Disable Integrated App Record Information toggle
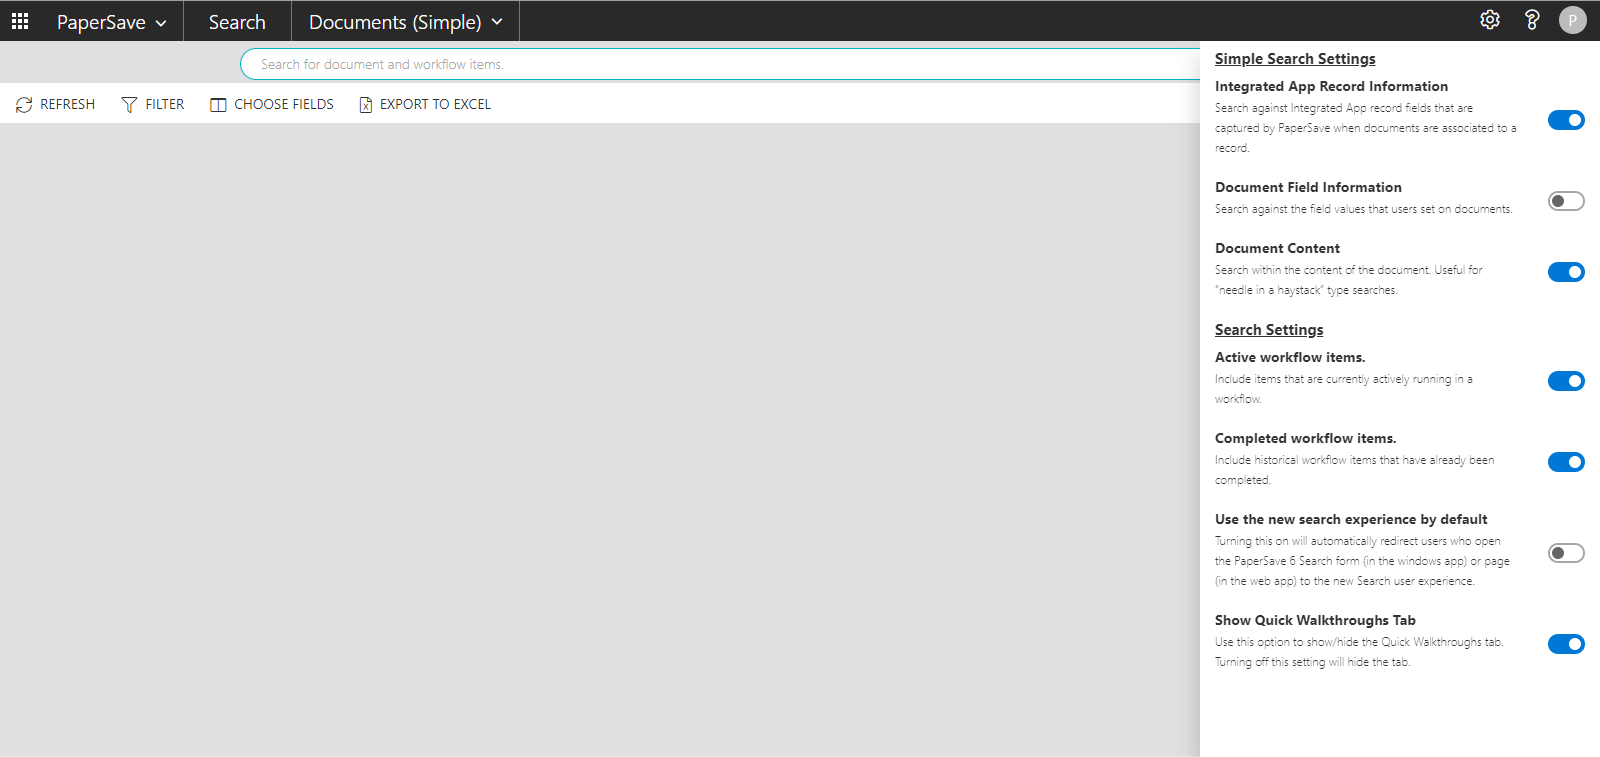 pyautogui.click(x=1566, y=120)
